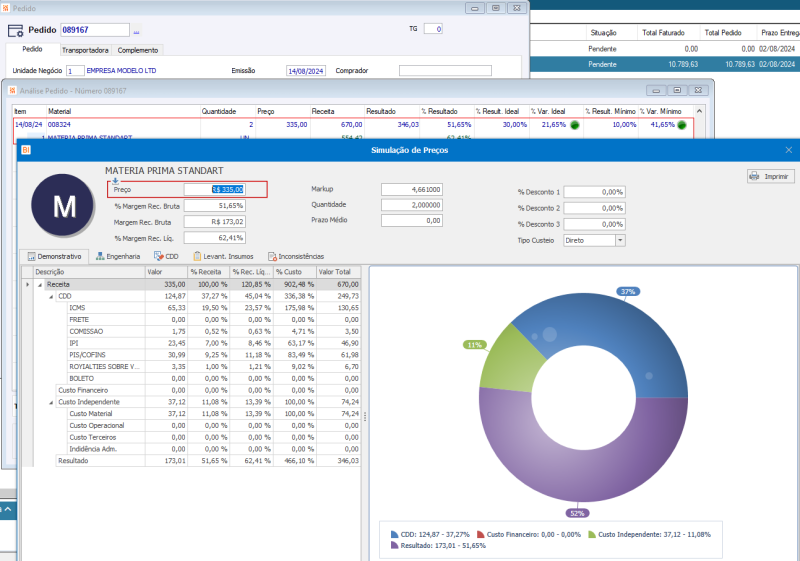Collapse the Custo Independente node
Viewport: 800px width, 561px height.
[x=51, y=402]
